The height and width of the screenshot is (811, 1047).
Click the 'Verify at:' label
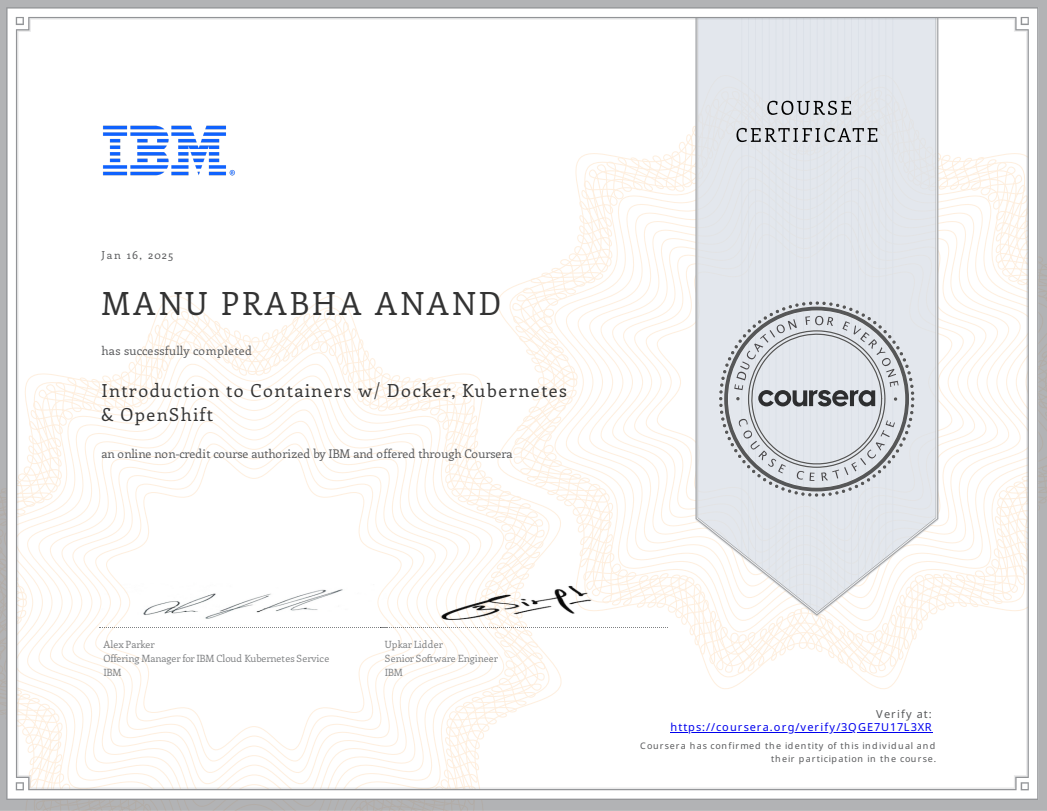[903, 714]
